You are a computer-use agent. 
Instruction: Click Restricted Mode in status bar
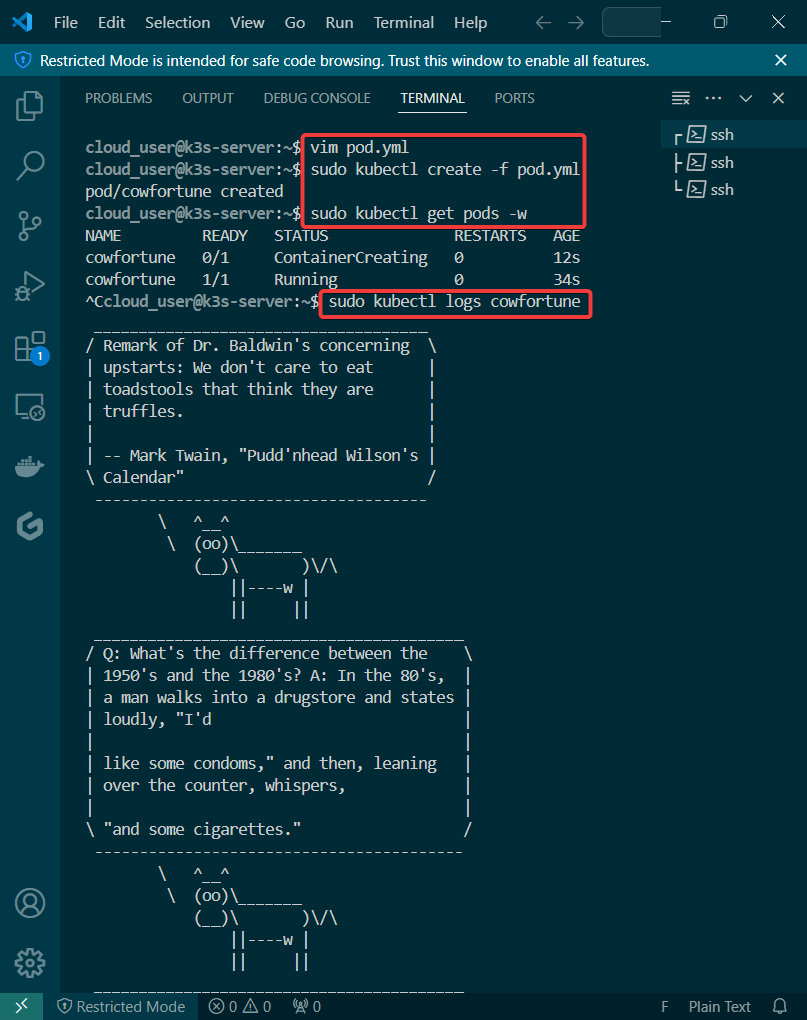pos(121,1006)
